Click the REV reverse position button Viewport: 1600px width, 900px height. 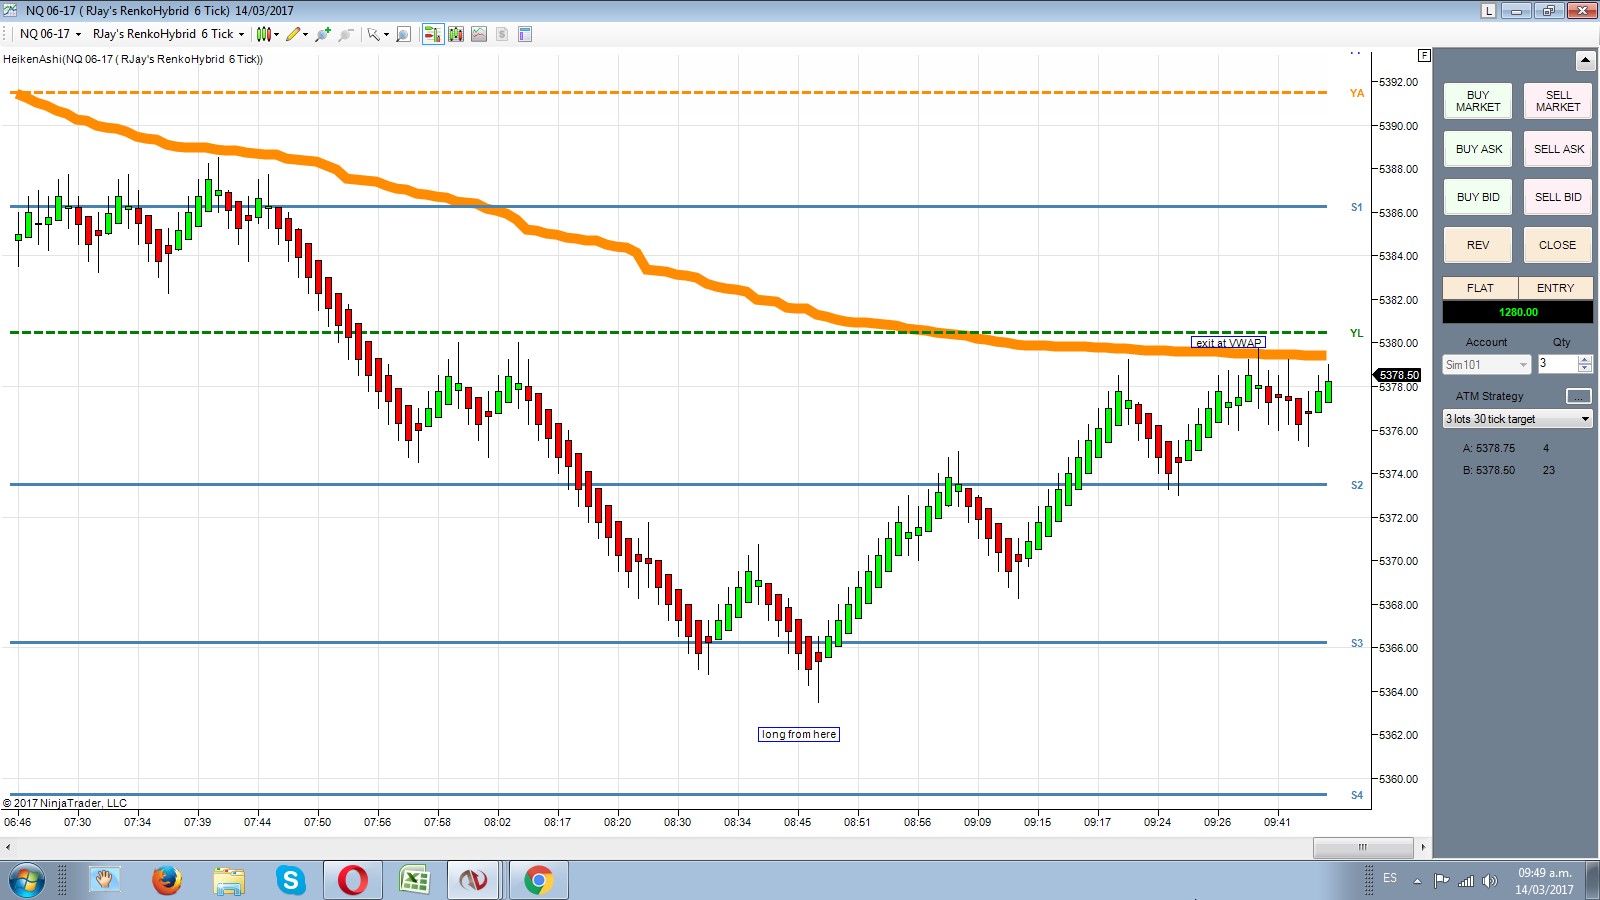[x=1478, y=245]
